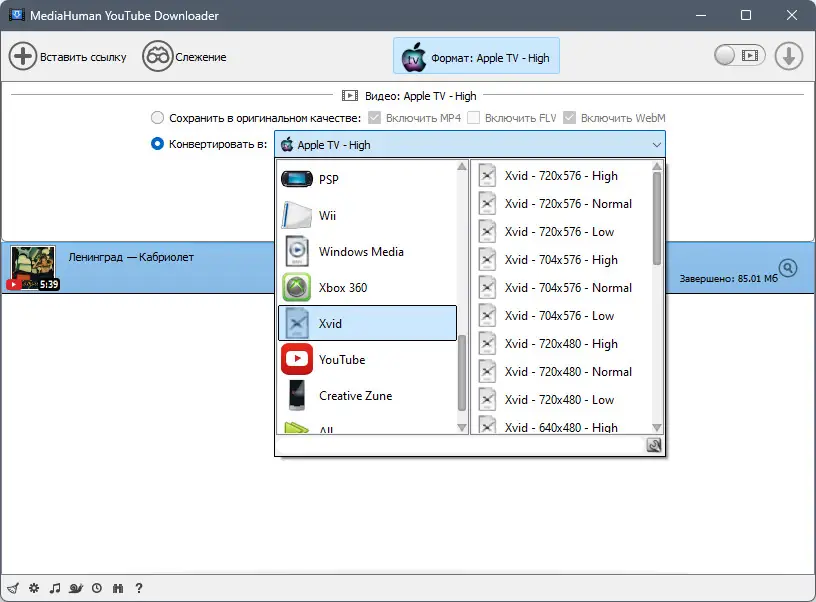
Task: Click the Wii console icon
Action: [296, 215]
